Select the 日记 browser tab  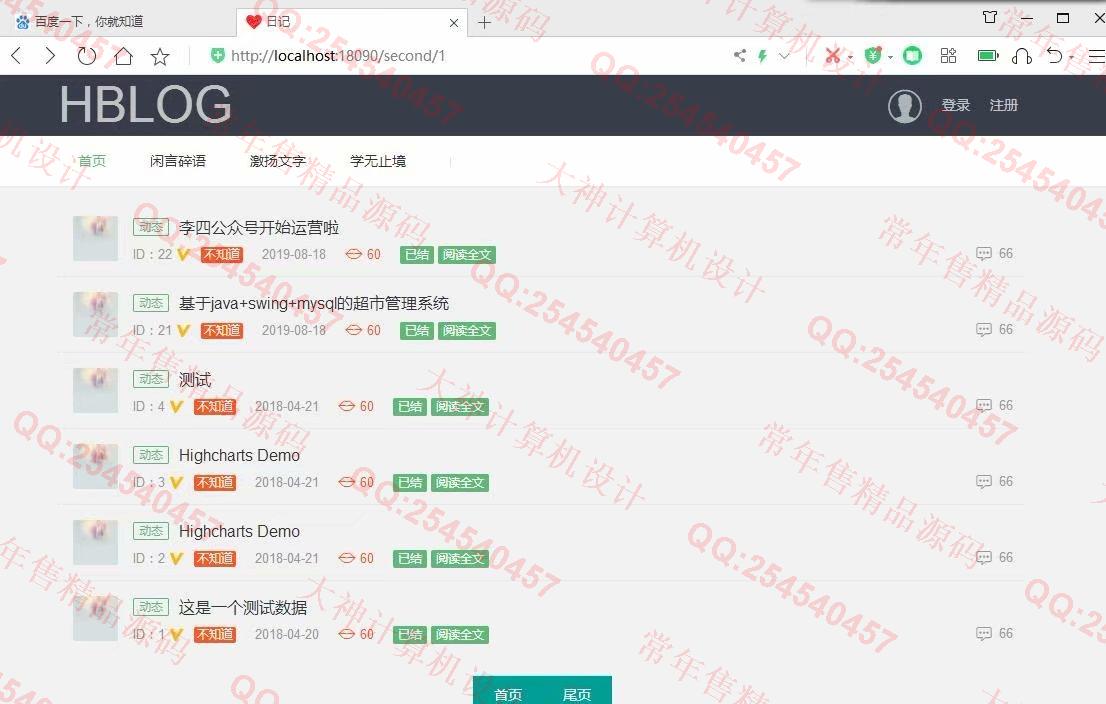click(x=353, y=22)
